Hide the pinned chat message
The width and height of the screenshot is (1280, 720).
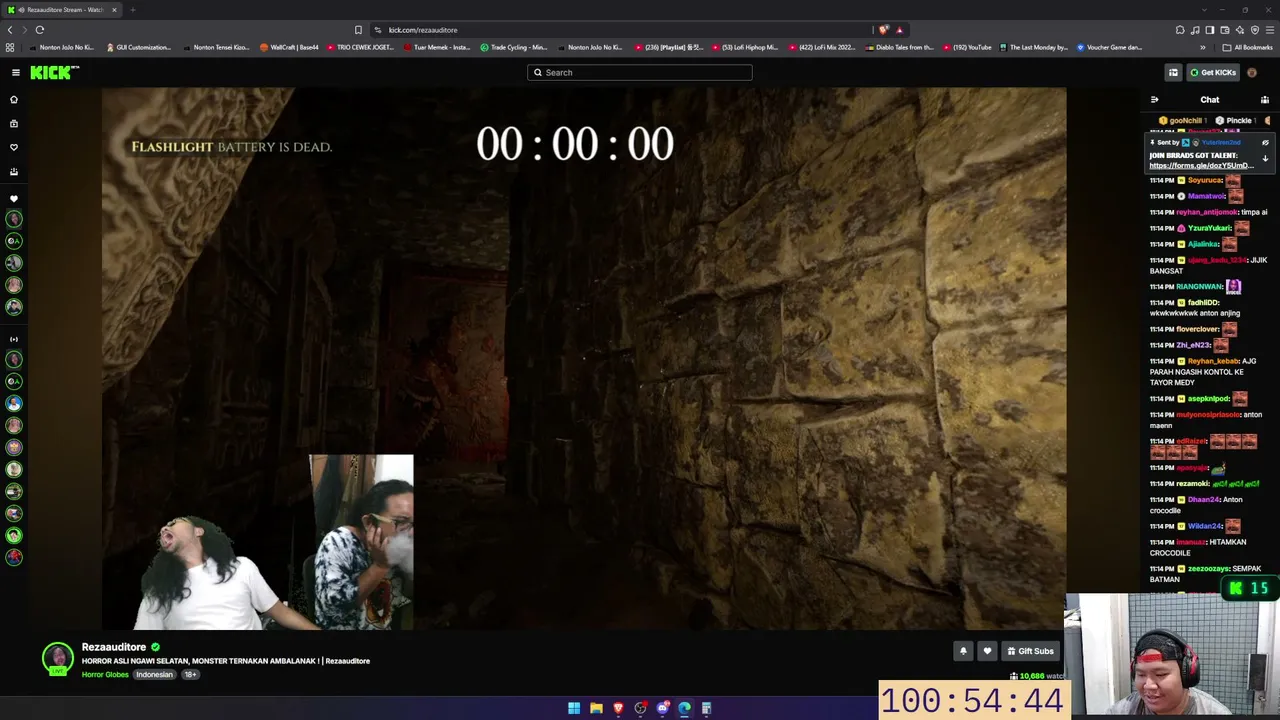click(1265, 143)
